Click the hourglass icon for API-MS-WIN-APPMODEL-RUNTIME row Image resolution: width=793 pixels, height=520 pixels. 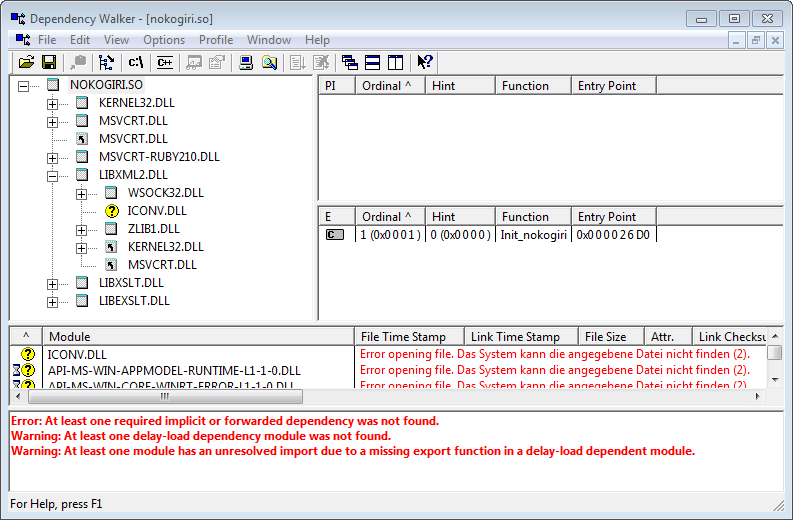(x=17, y=370)
